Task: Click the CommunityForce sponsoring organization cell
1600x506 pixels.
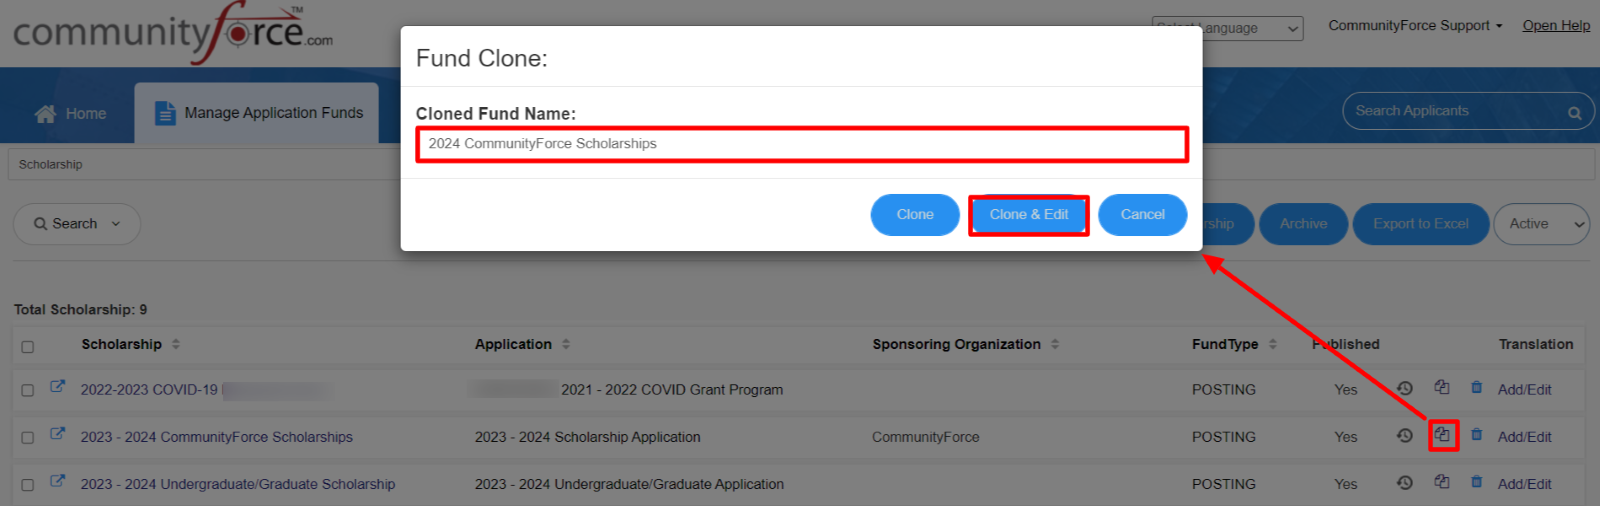Action: pos(926,437)
